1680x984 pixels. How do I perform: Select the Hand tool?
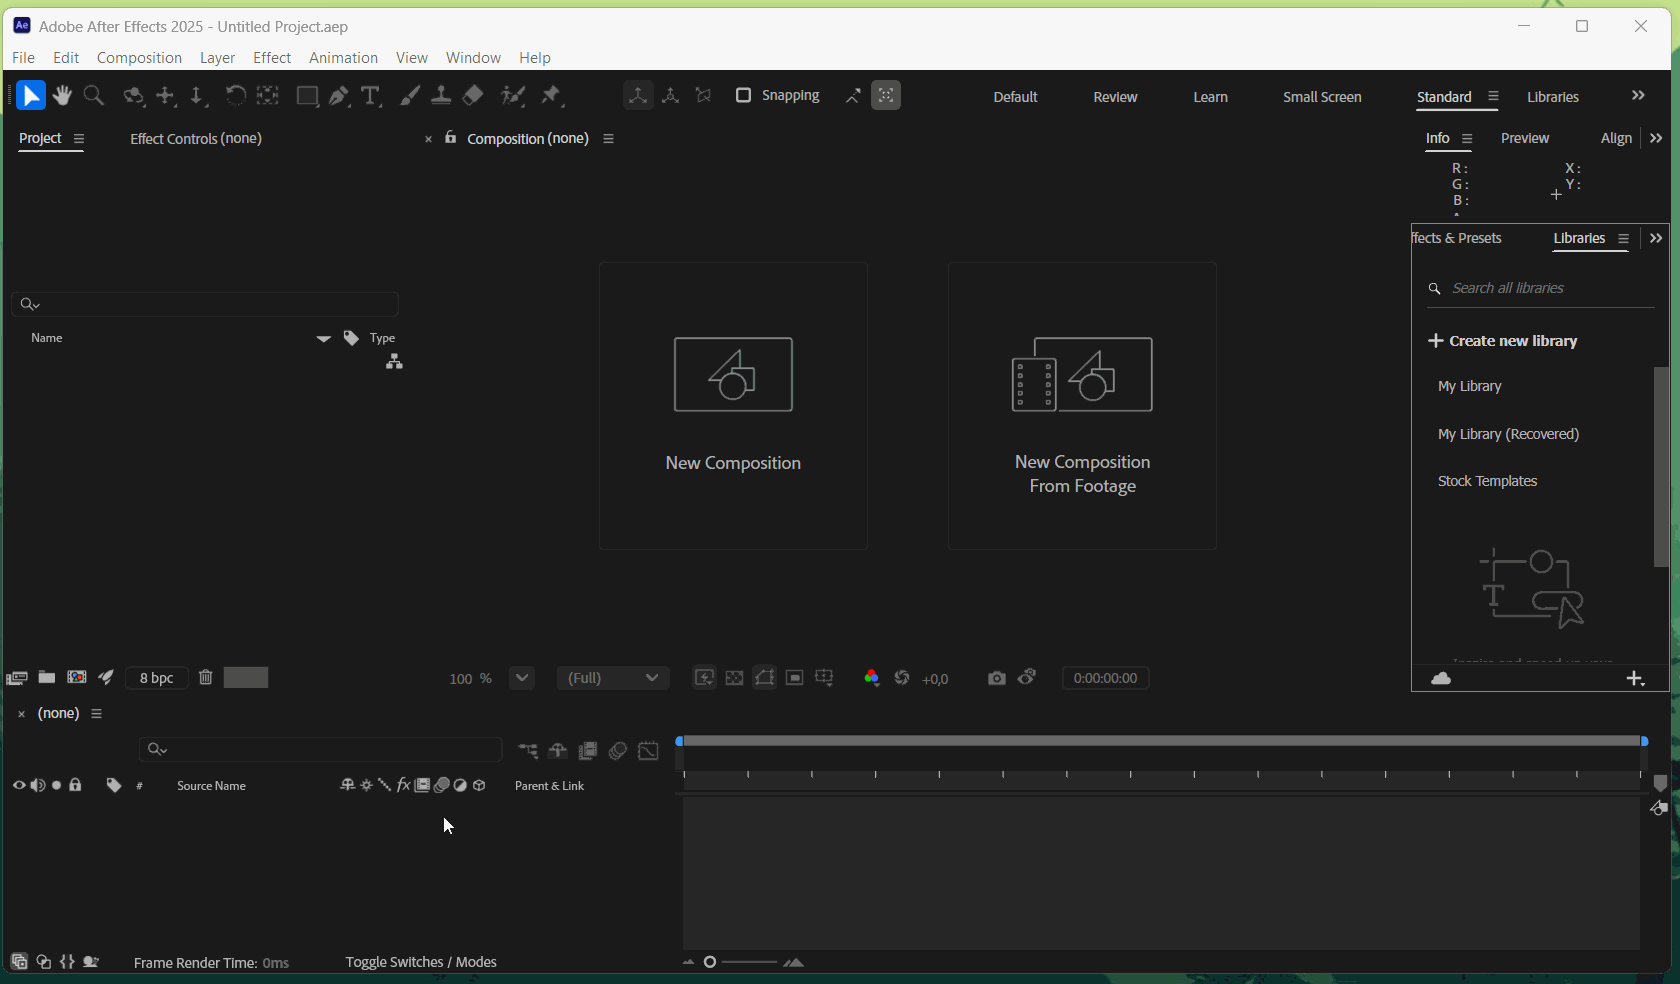click(x=63, y=96)
